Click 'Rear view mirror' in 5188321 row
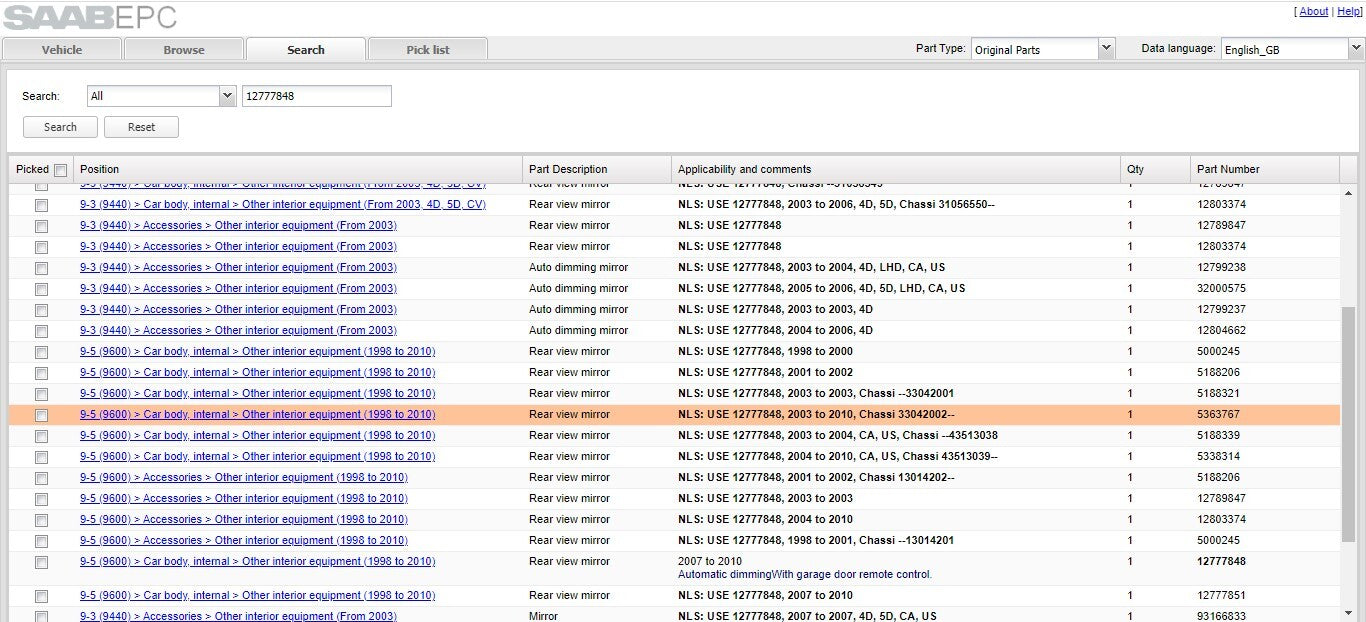The width and height of the screenshot is (1366, 622). [569, 393]
